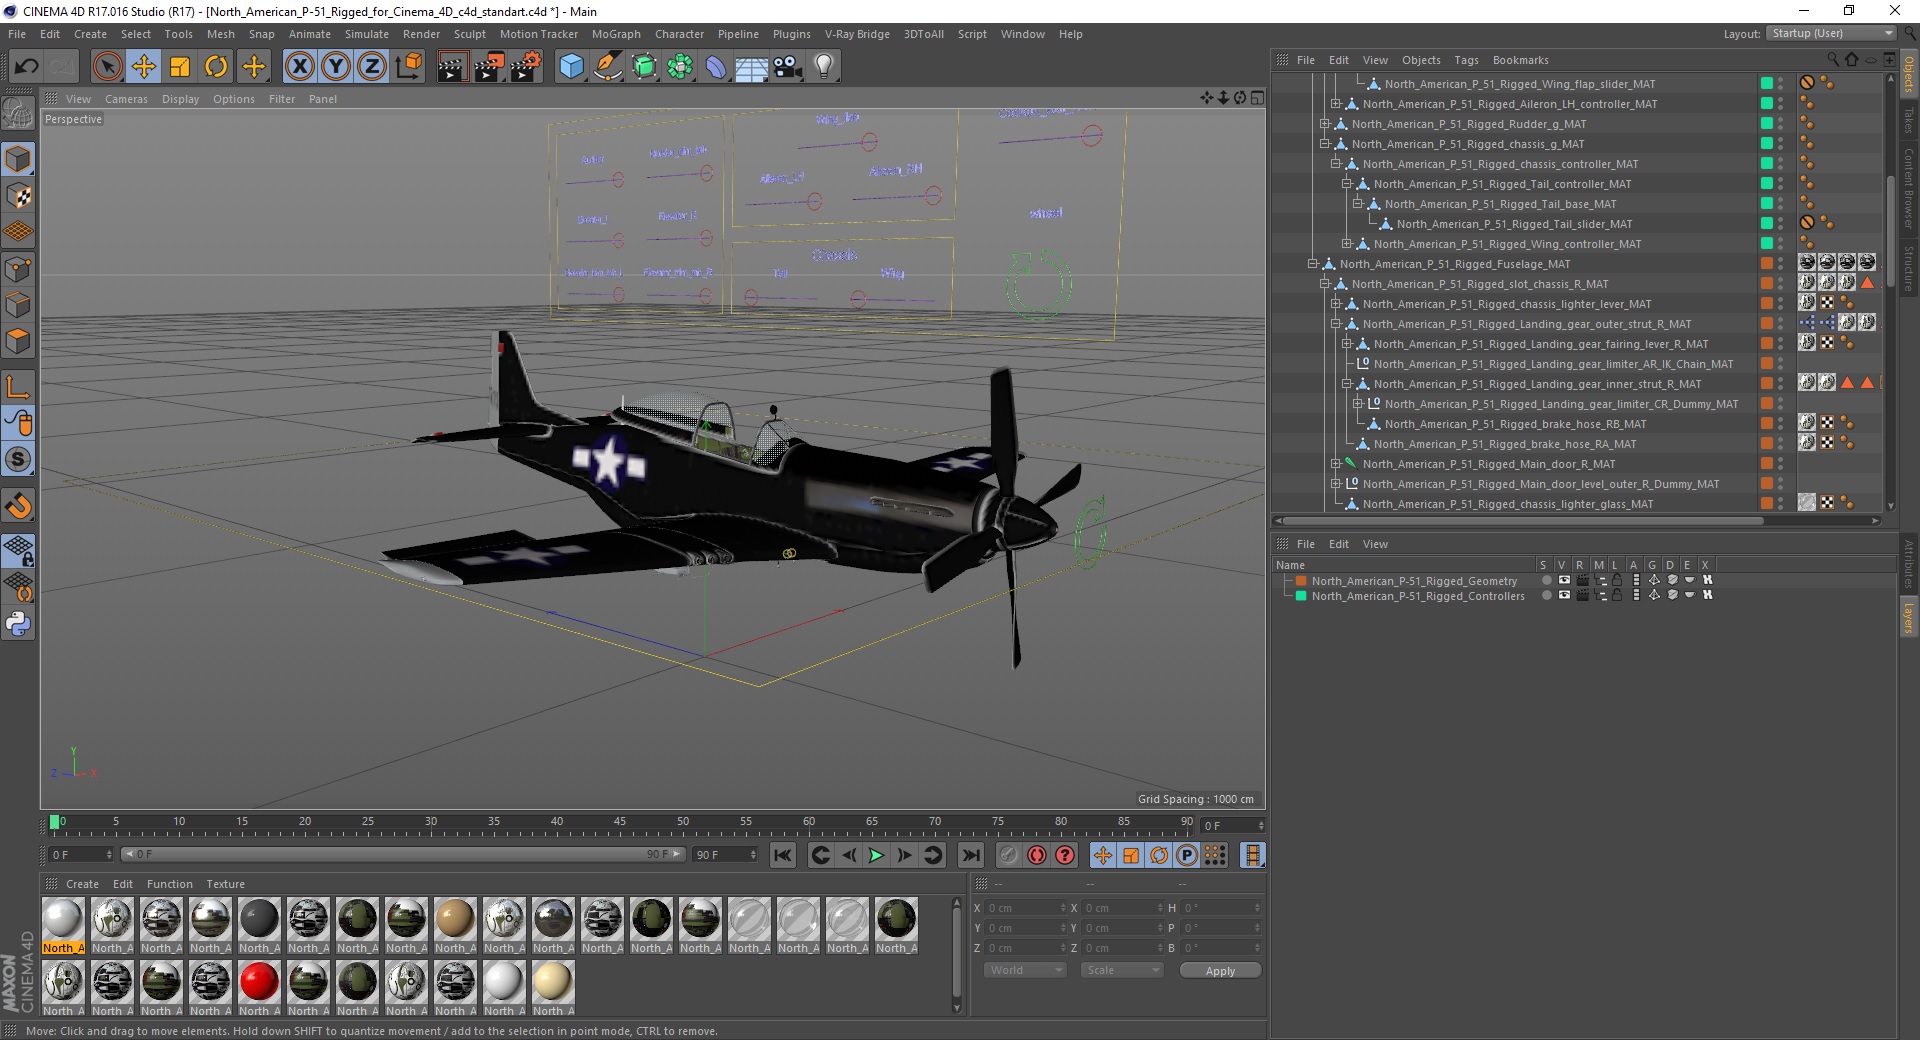Open the MoGraph menu

tap(616, 34)
